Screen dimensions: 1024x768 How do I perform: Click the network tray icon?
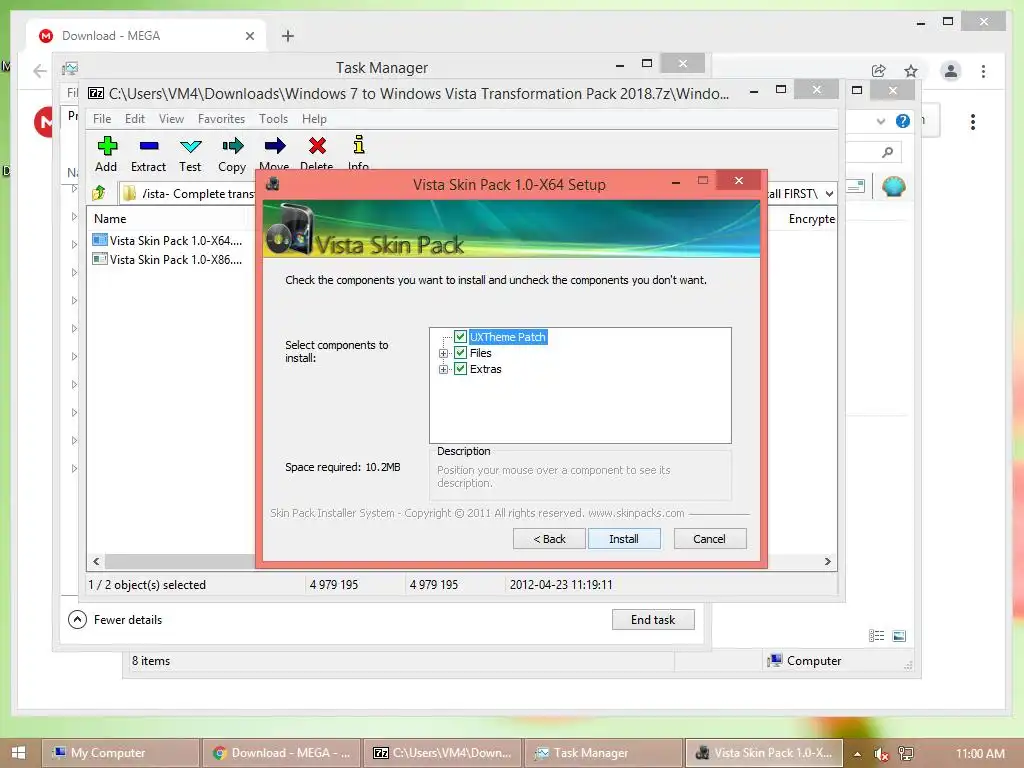(906, 753)
